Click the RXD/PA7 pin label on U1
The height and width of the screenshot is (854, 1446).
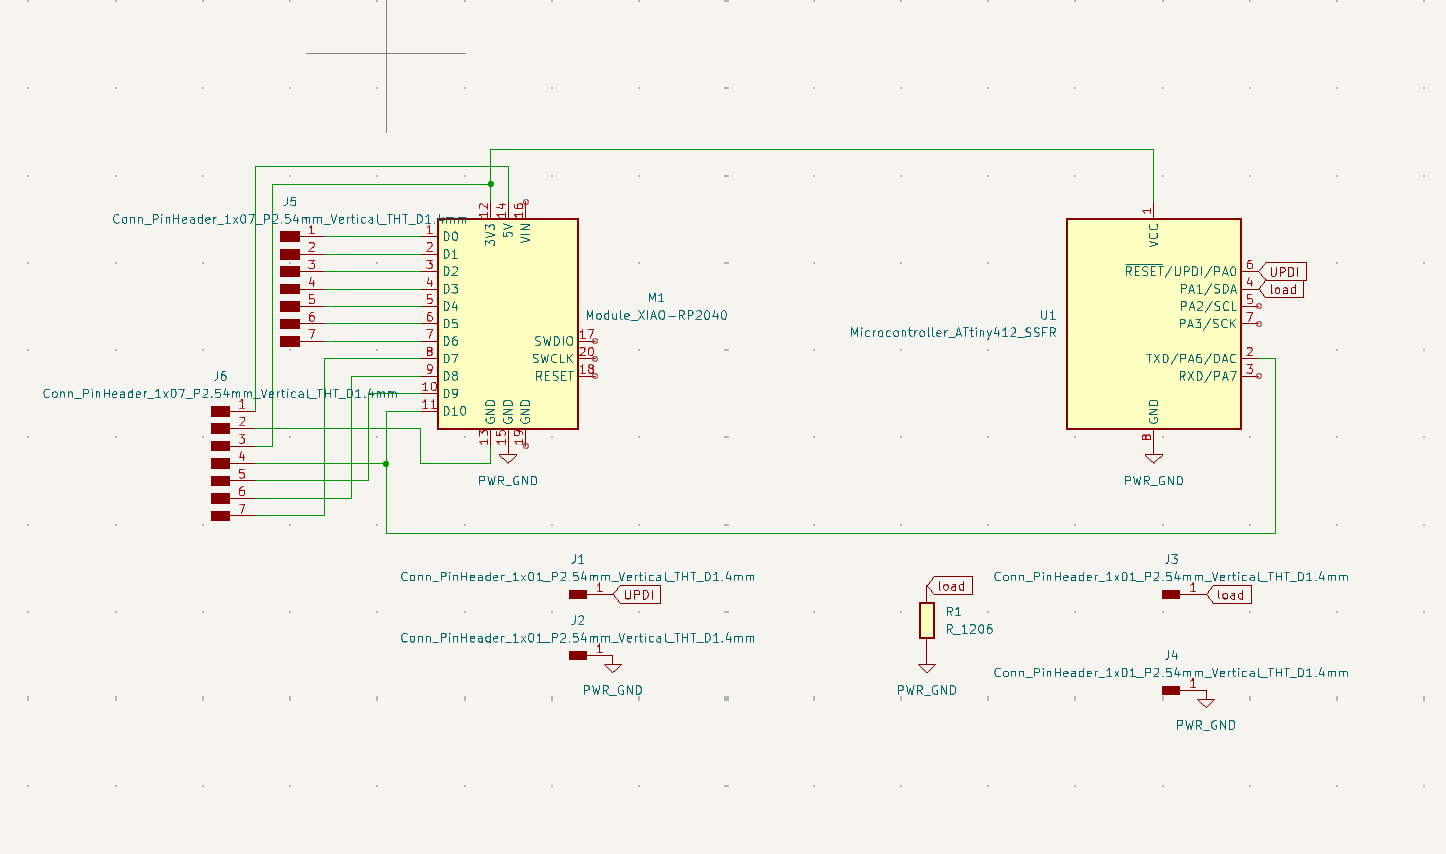[1207, 376]
